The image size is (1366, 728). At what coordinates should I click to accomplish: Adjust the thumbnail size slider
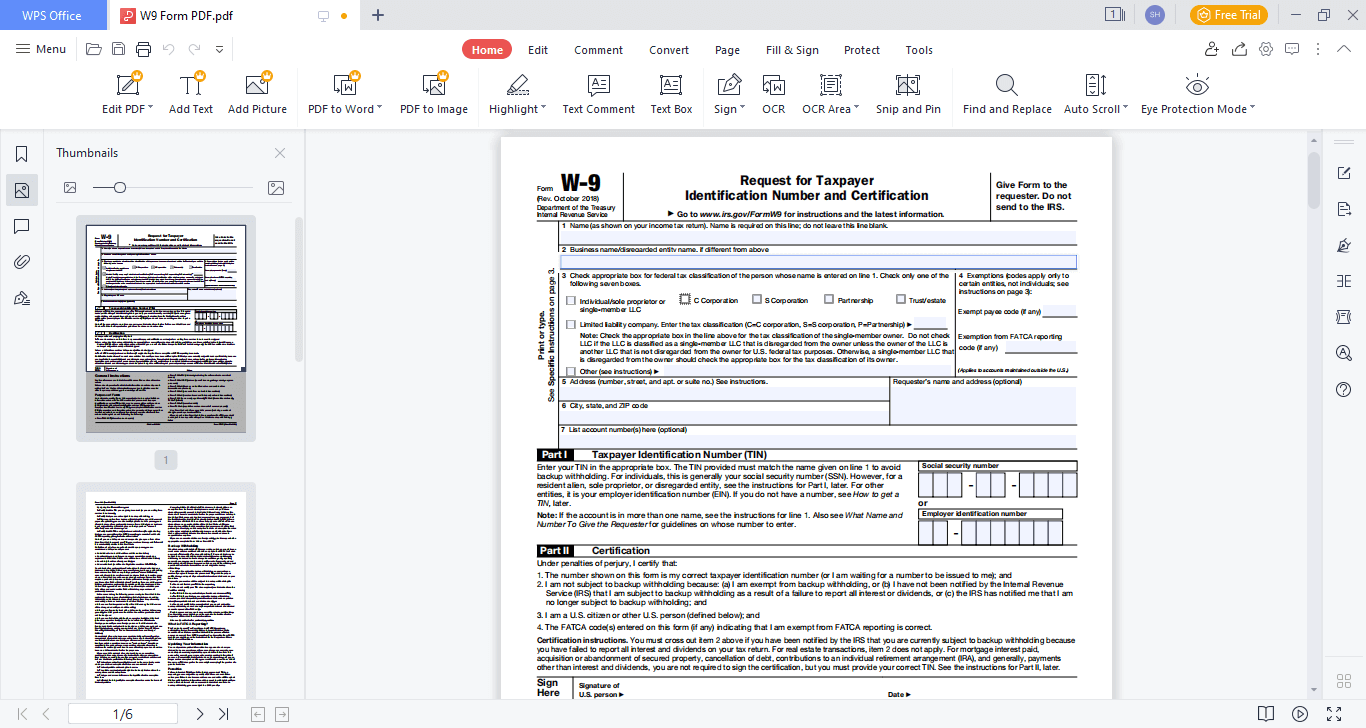[x=120, y=187]
